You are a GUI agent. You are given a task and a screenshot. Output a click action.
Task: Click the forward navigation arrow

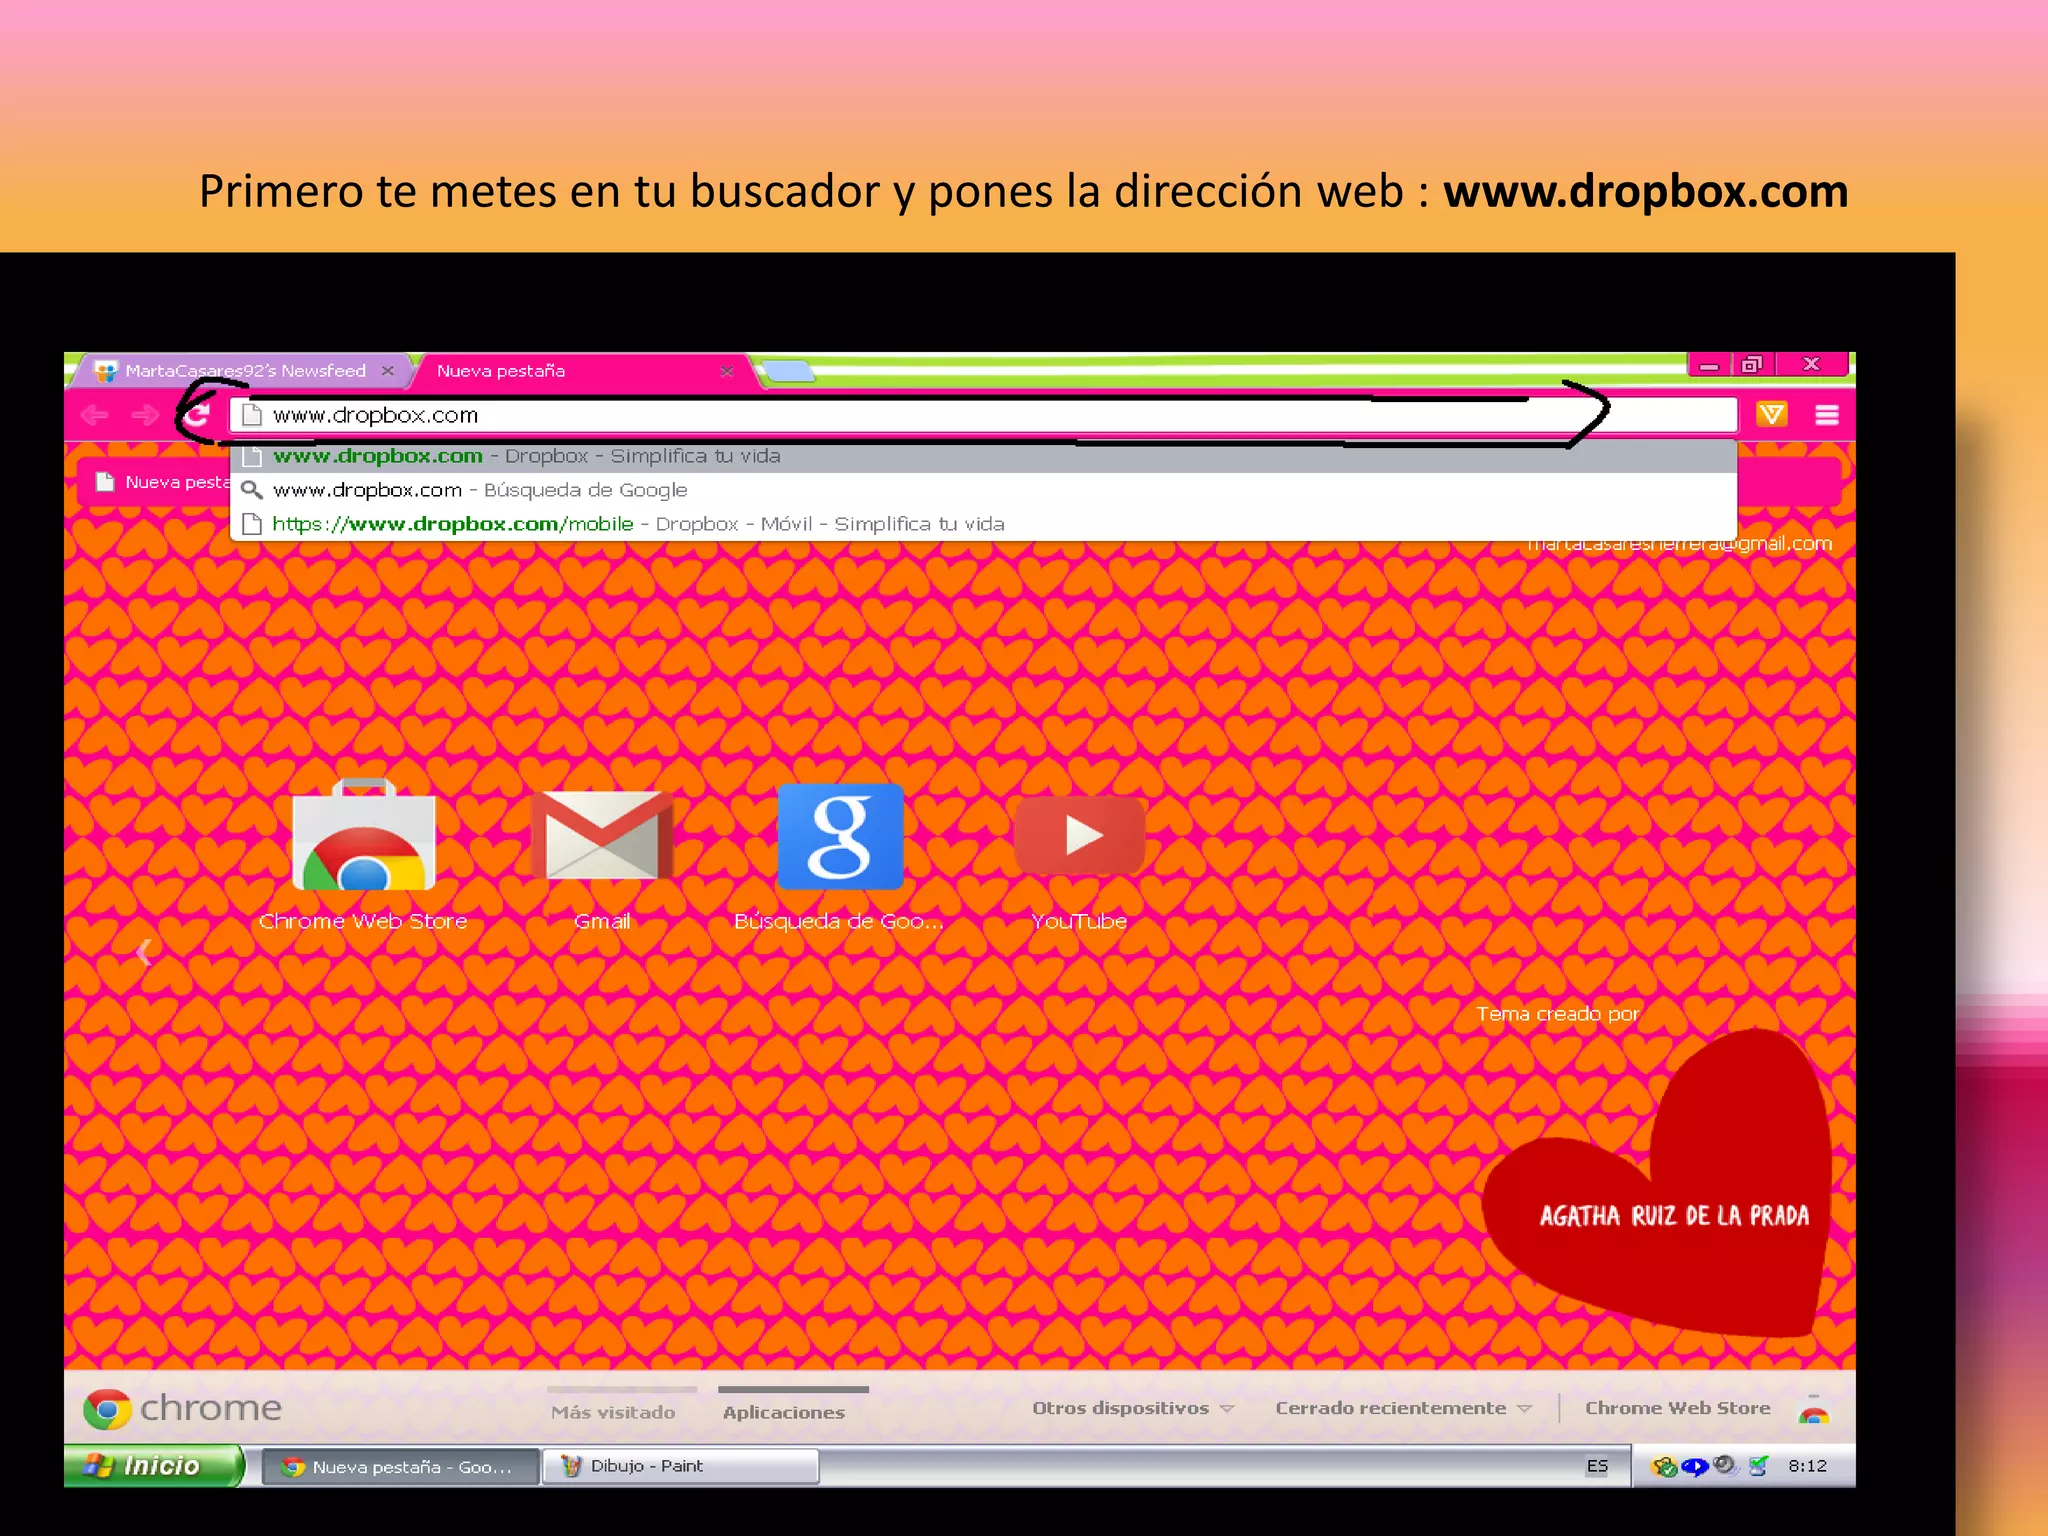146,415
